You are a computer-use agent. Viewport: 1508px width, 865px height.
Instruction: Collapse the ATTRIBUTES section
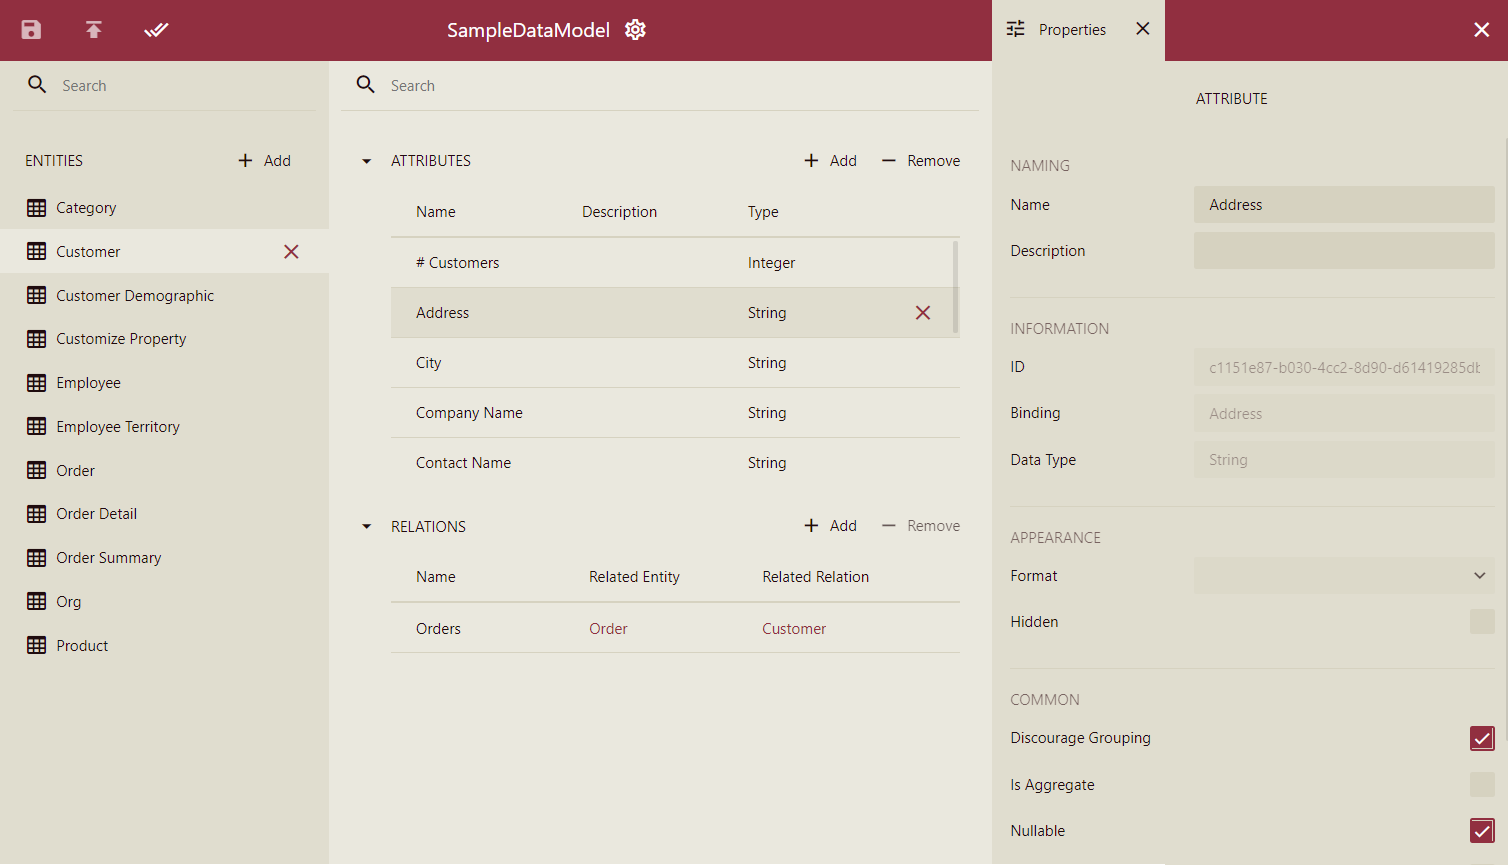[366, 161]
